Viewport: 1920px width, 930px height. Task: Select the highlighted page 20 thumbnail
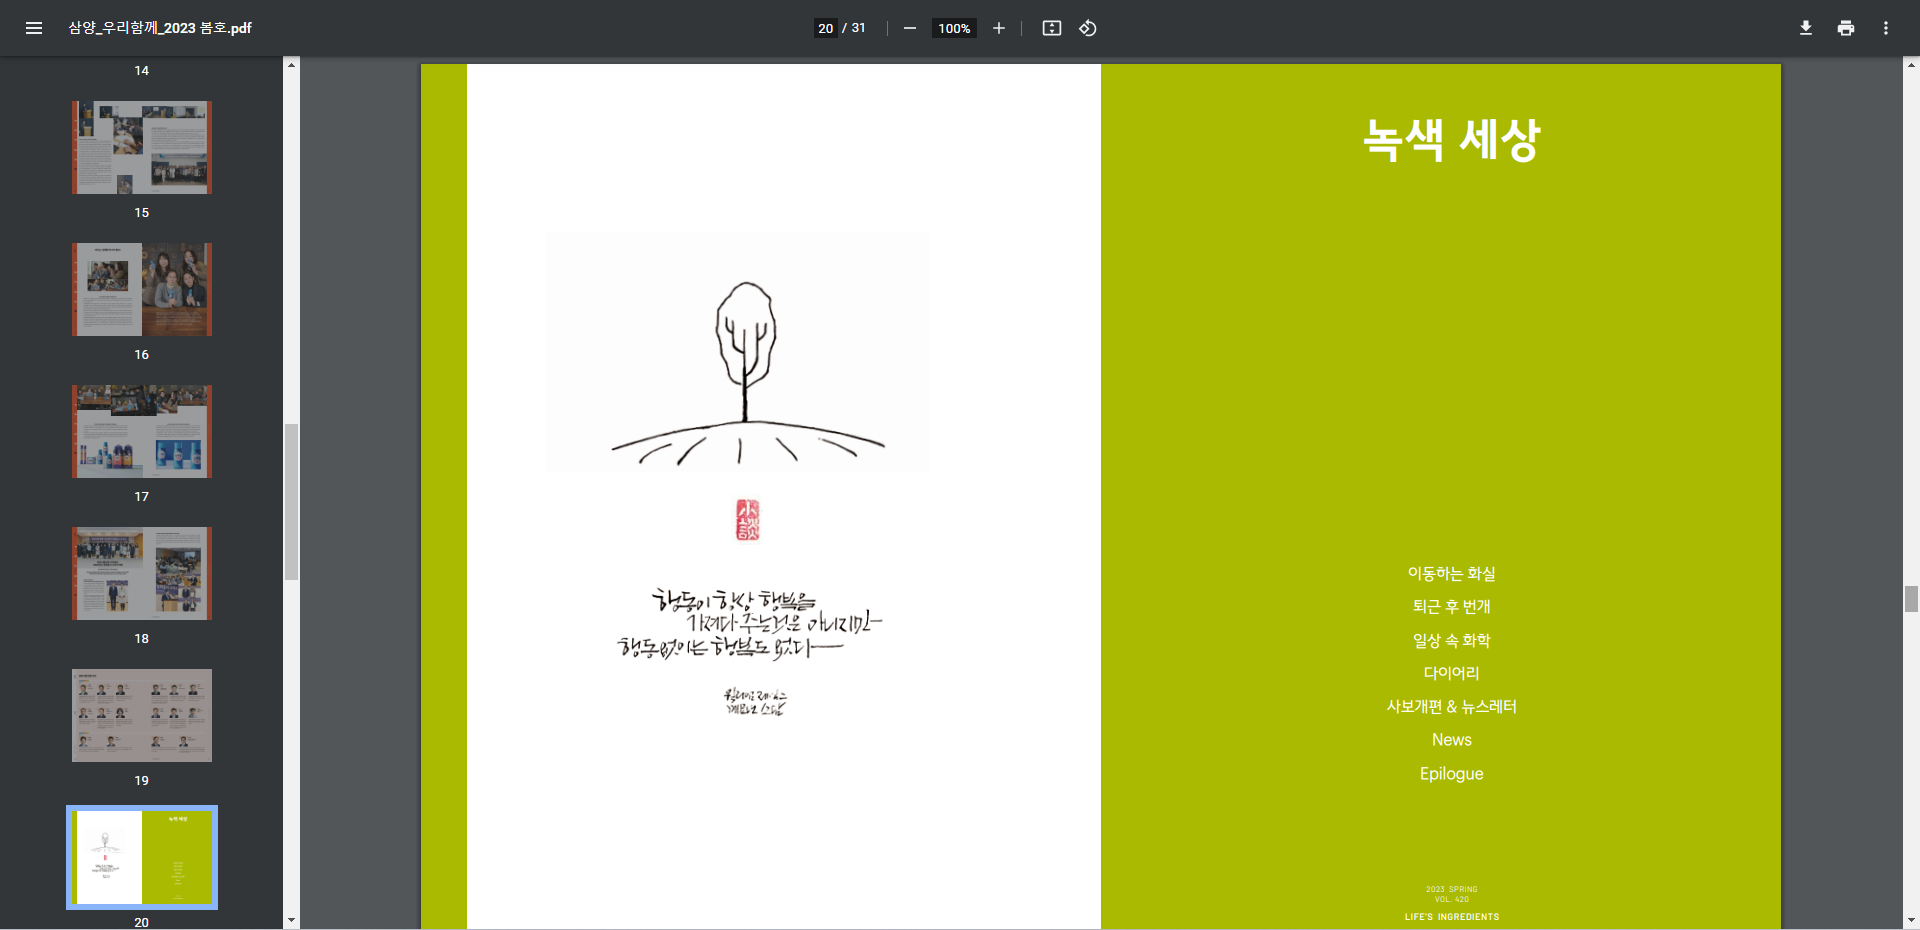pos(142,857)
